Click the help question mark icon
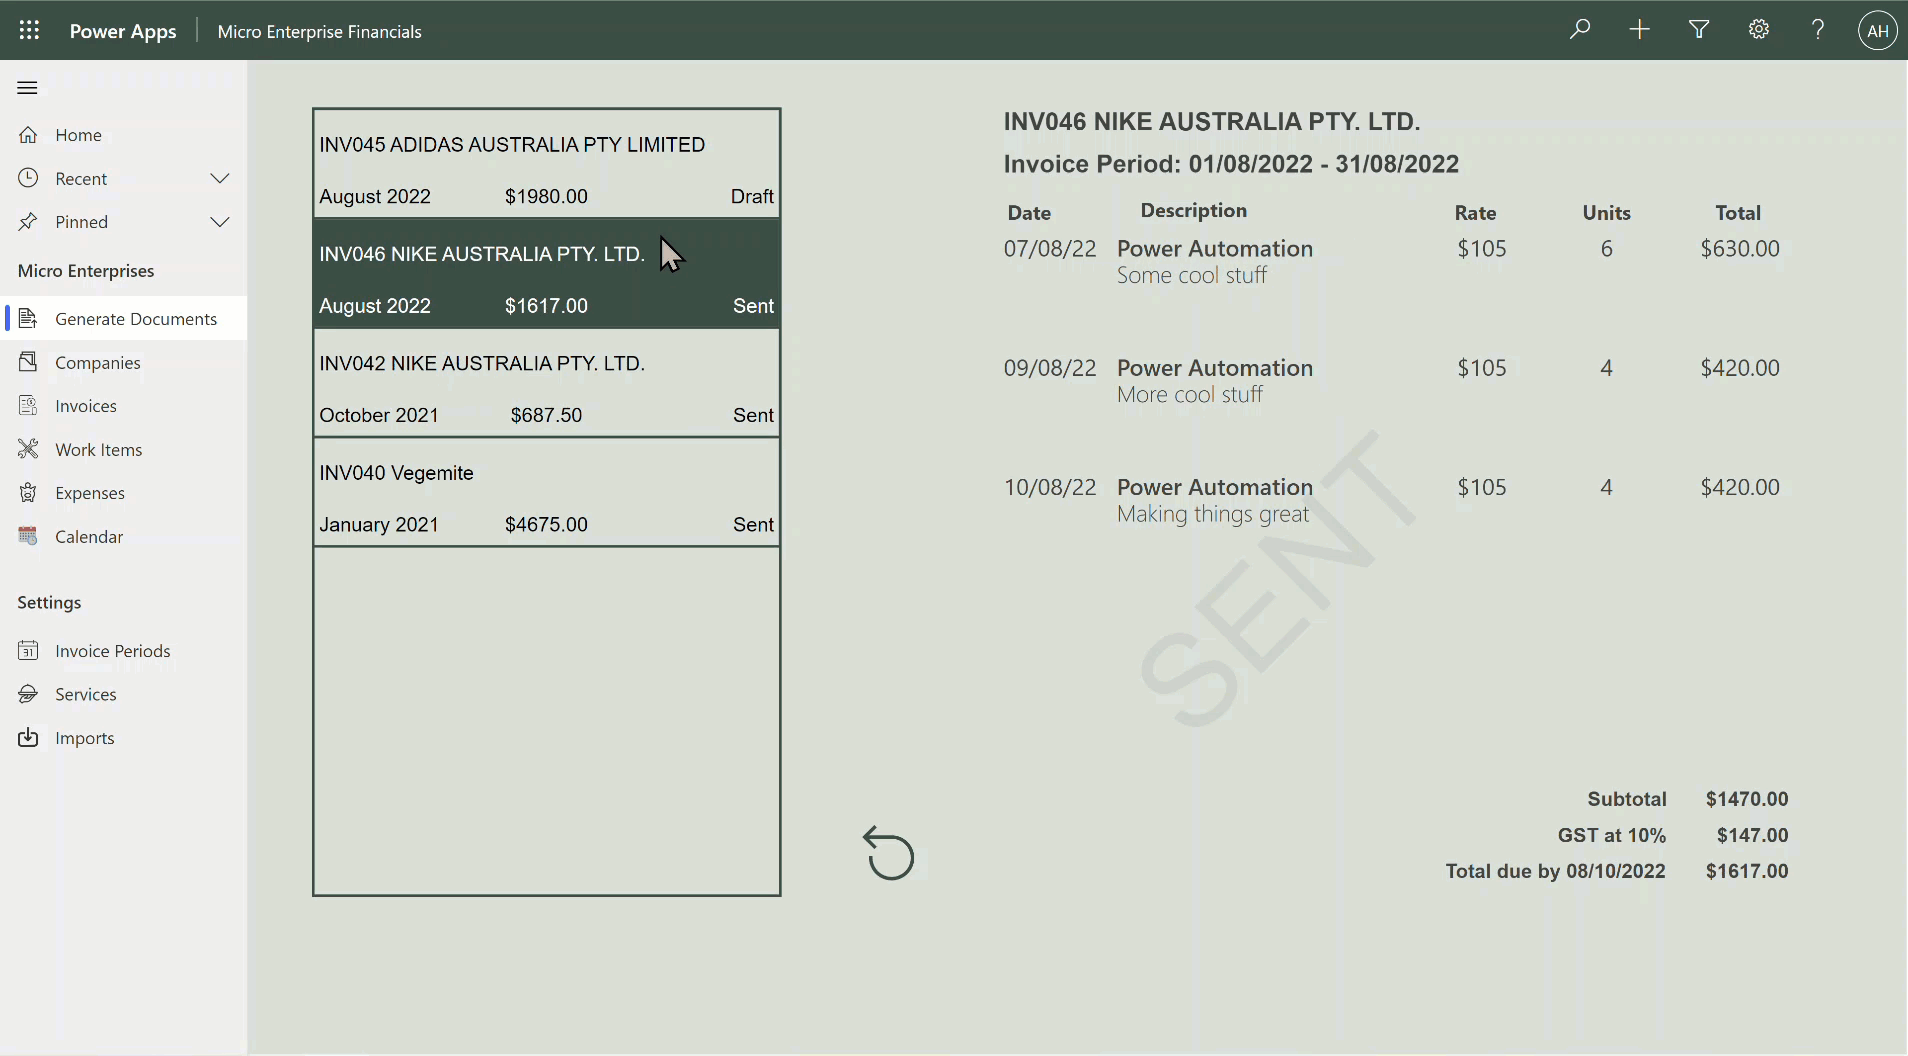1908x1056 pixels. 1818,29
